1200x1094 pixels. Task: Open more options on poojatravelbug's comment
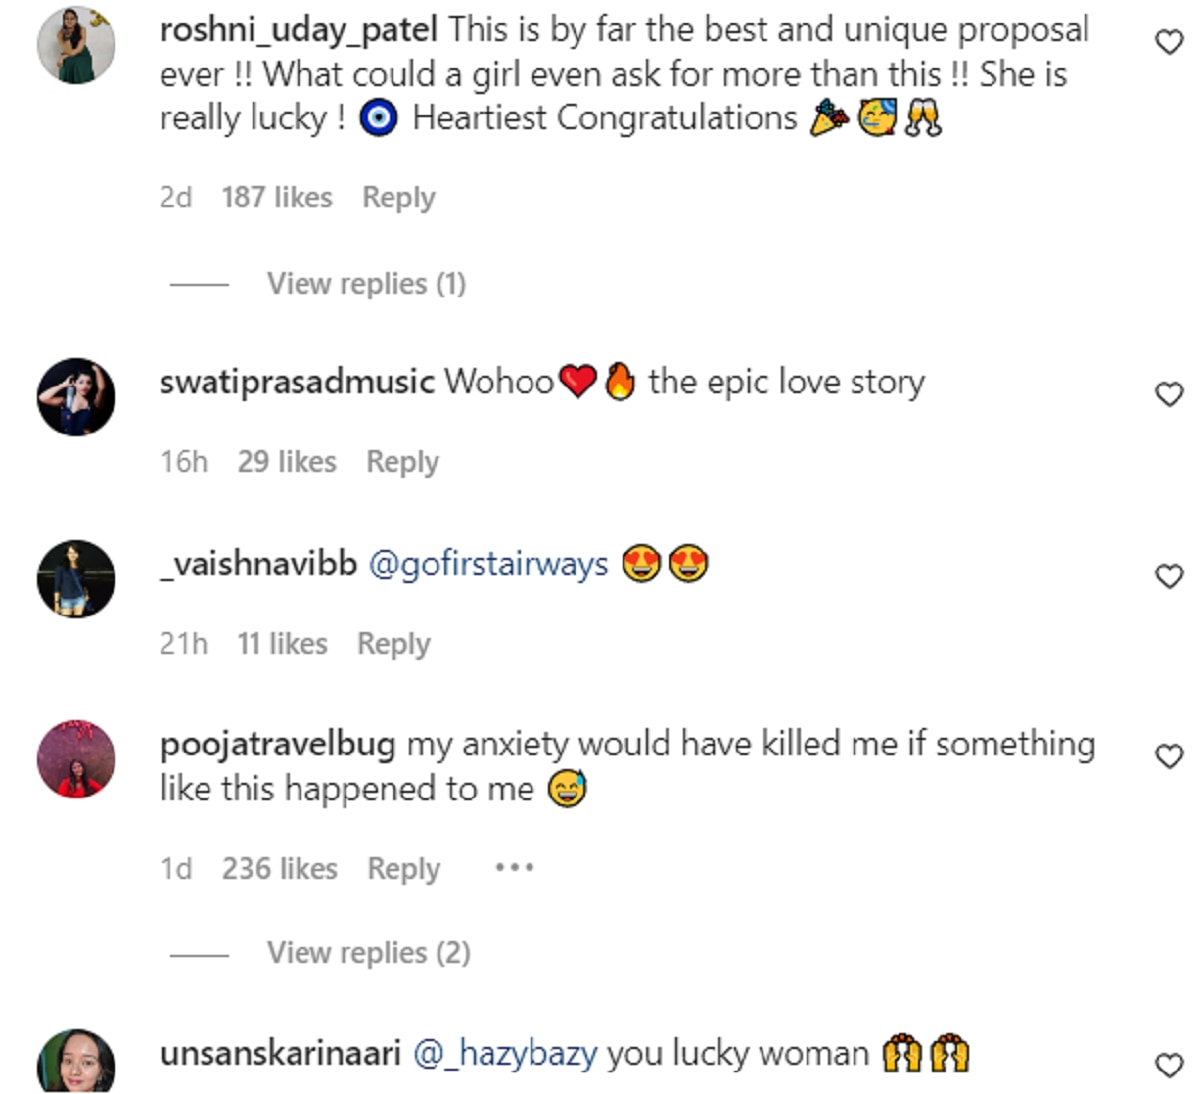coord(514,867)
